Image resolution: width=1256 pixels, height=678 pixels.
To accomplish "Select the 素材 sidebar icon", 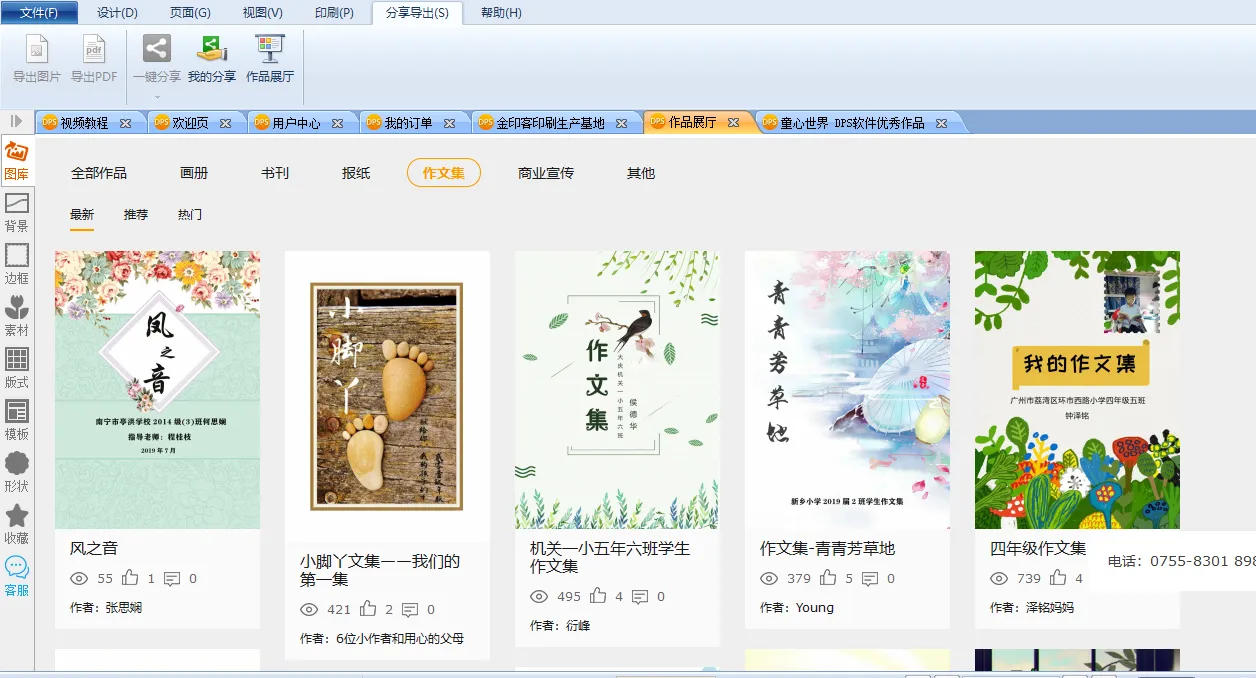I will pos(17,316).
